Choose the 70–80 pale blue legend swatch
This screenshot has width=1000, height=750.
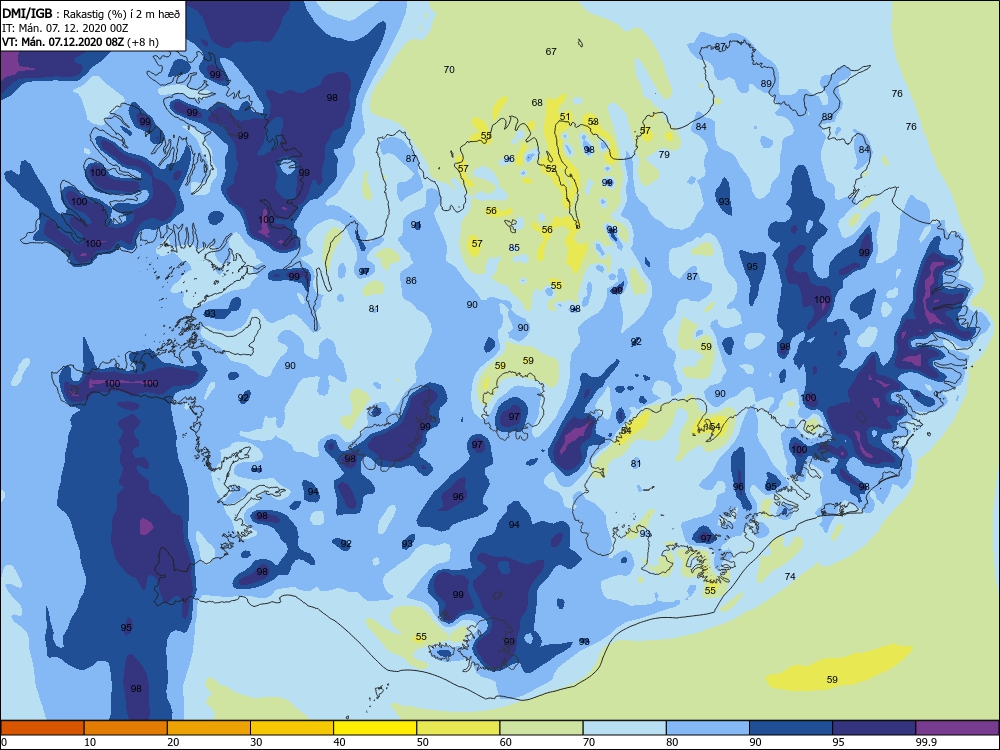pos(624,728)
